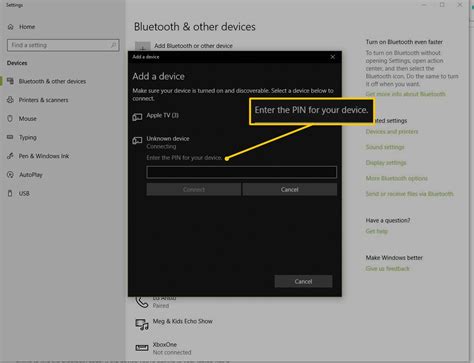Viewport: 474px width, 363px height.
Task: Click the AutoPlay icon
Action: pos(10,174)
